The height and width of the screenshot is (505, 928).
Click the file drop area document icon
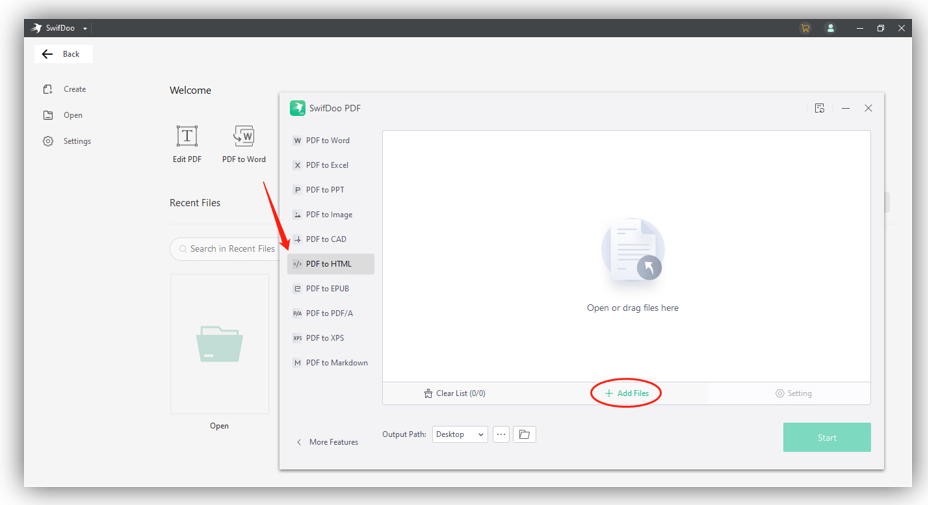tap(632, 252)
